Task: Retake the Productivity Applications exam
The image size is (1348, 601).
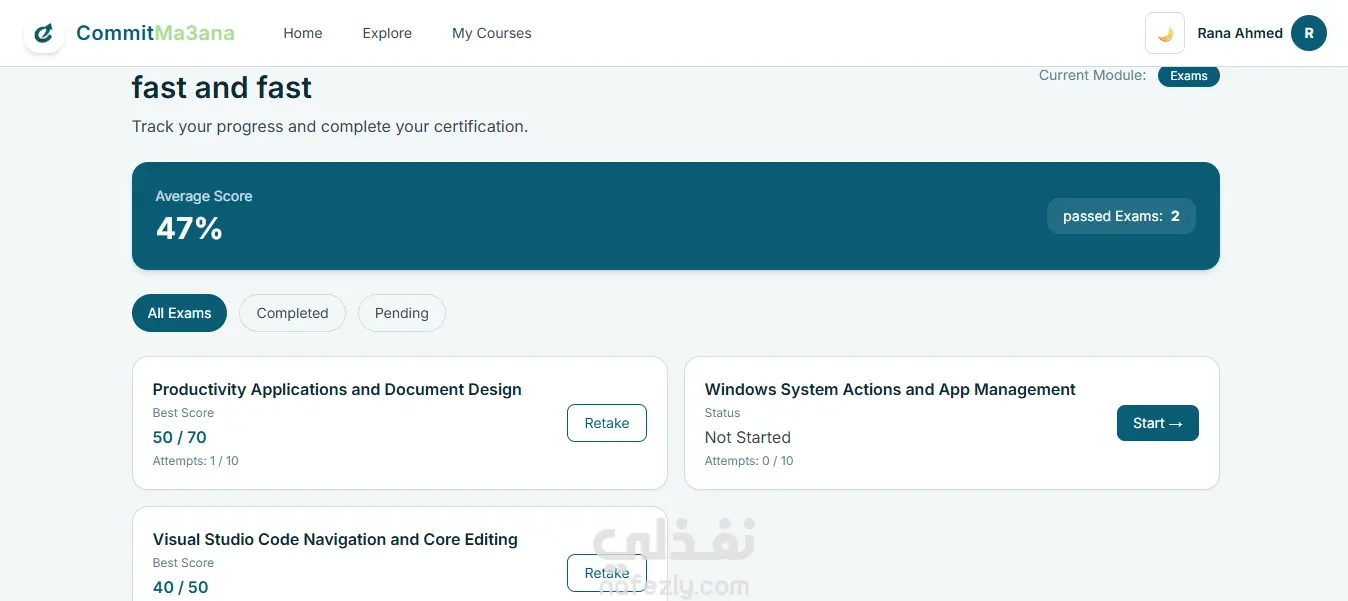Action: [607, 423]
